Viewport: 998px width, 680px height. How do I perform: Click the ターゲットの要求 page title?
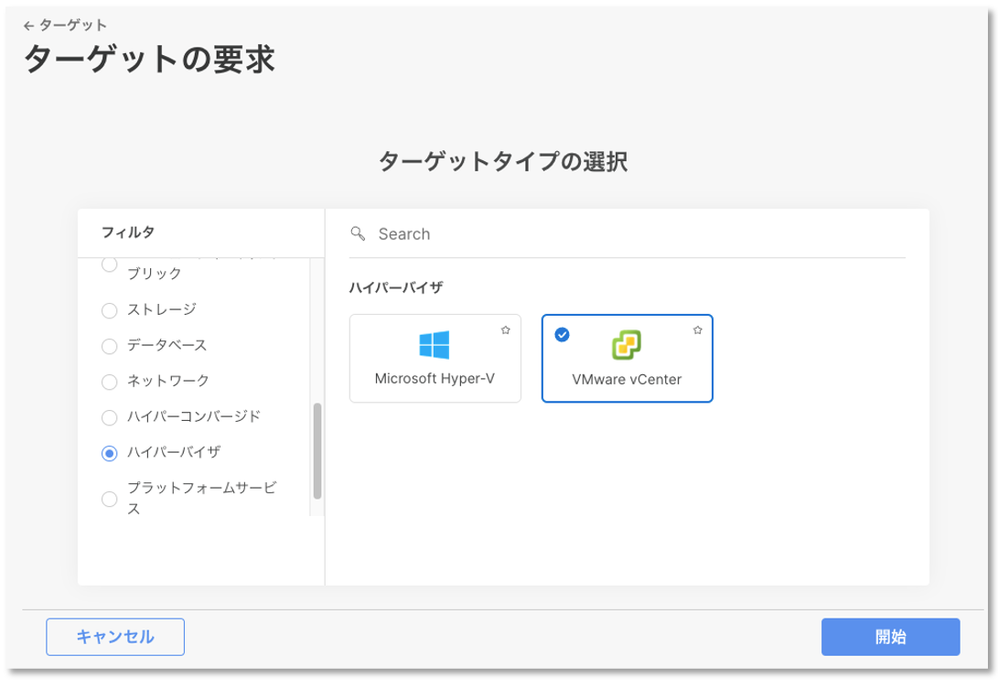tap(149, 59)
